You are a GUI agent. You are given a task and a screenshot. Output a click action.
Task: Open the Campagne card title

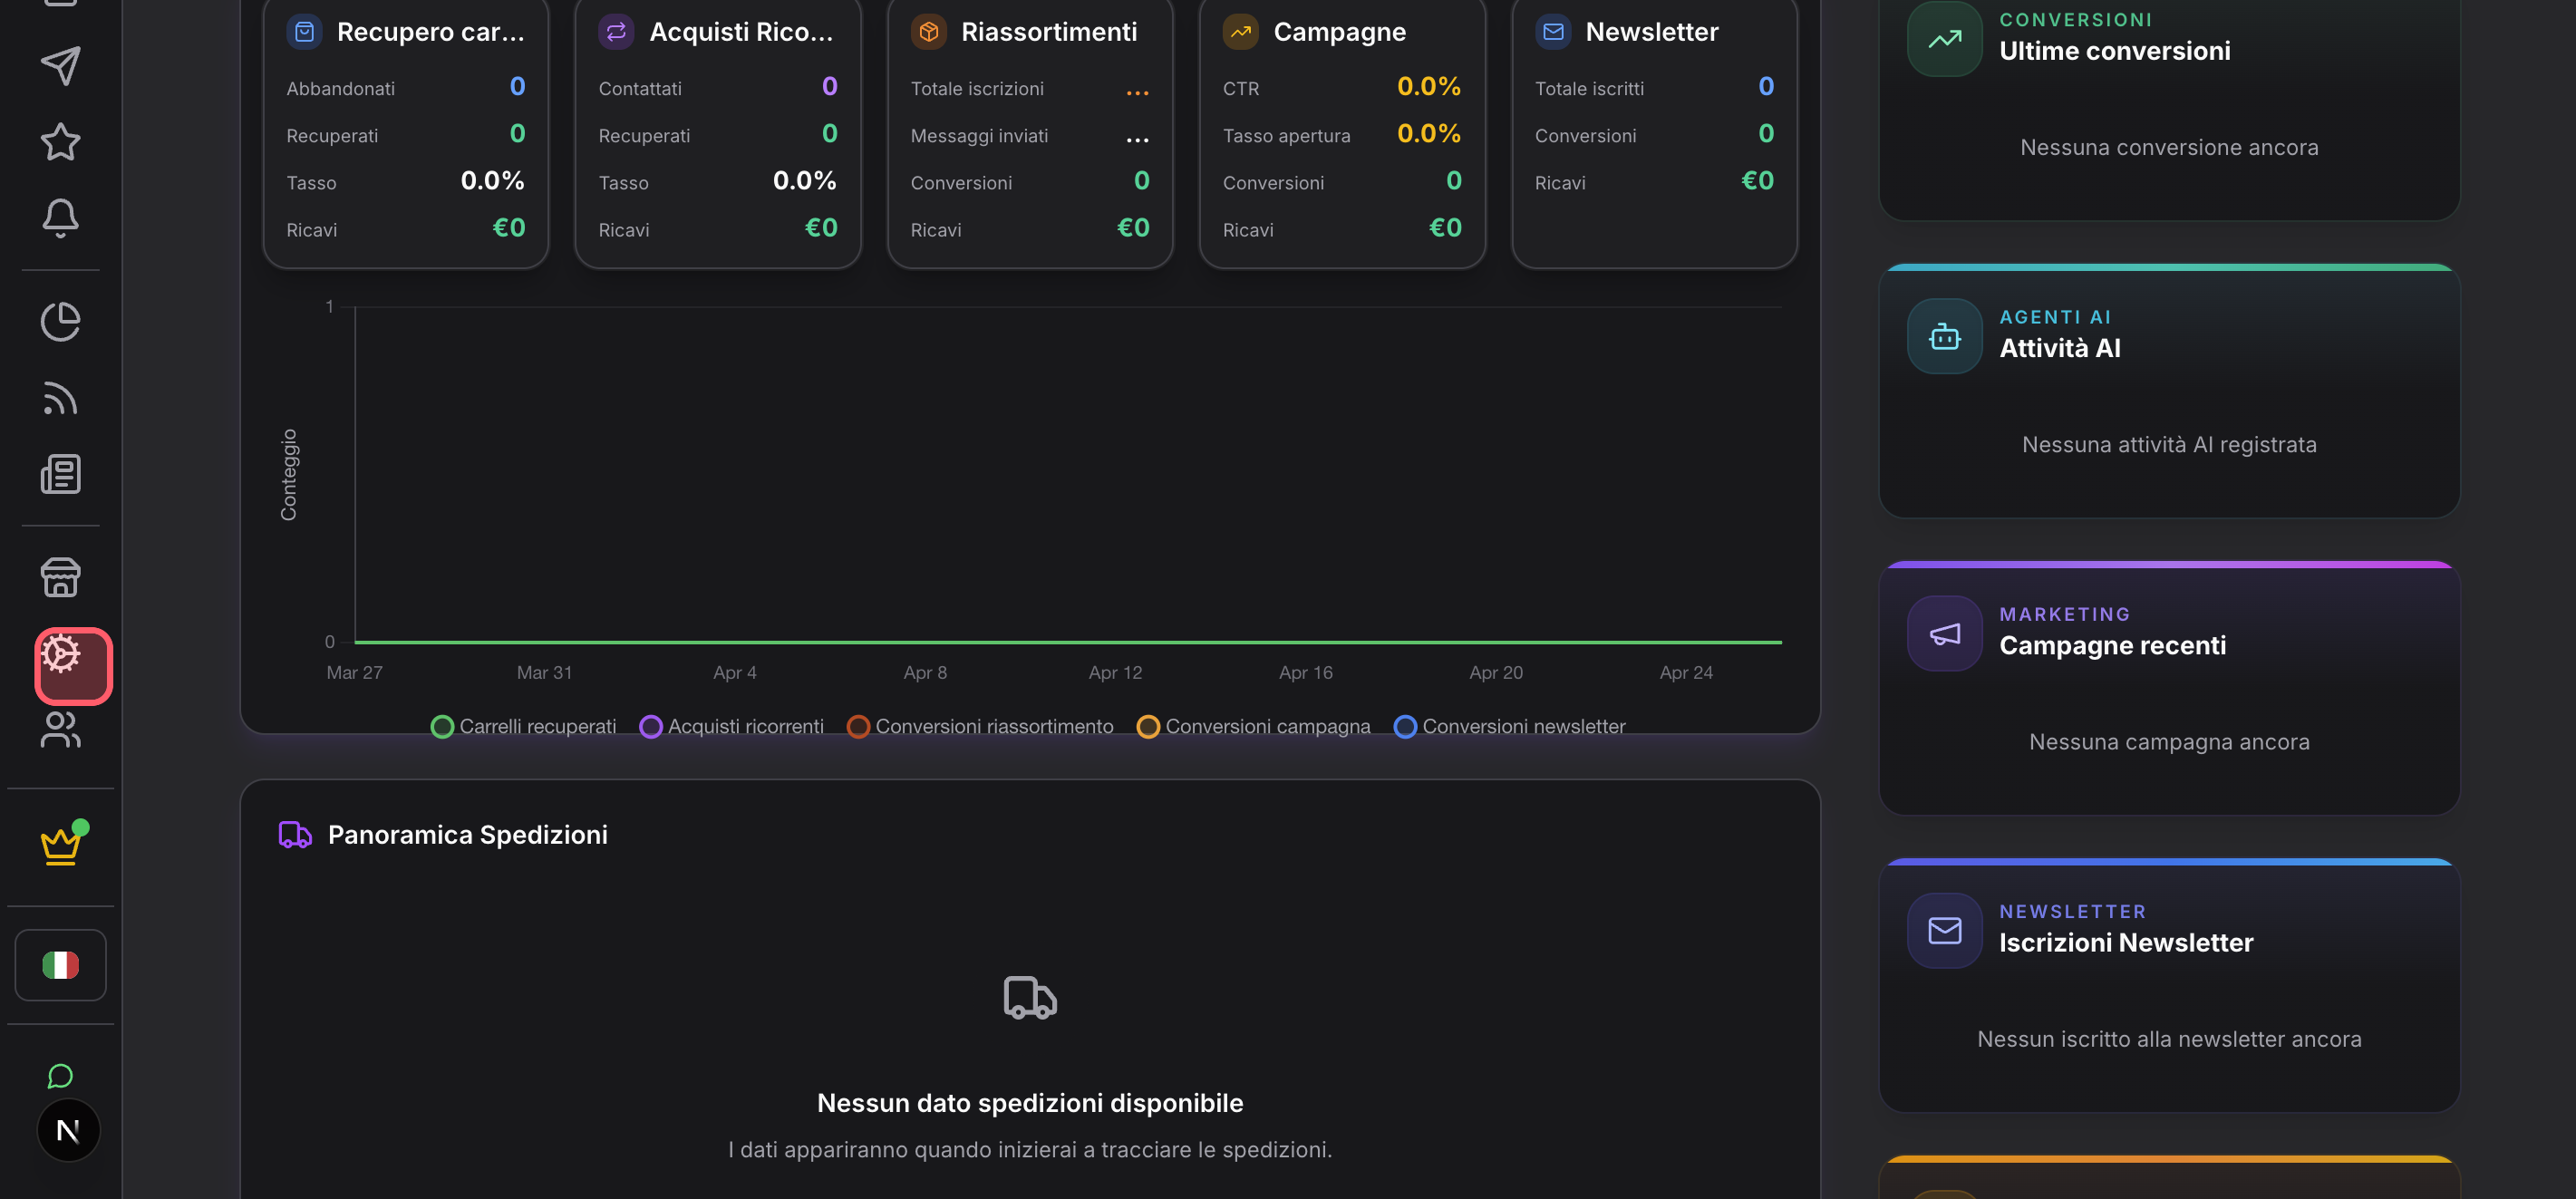(1340, 32)
